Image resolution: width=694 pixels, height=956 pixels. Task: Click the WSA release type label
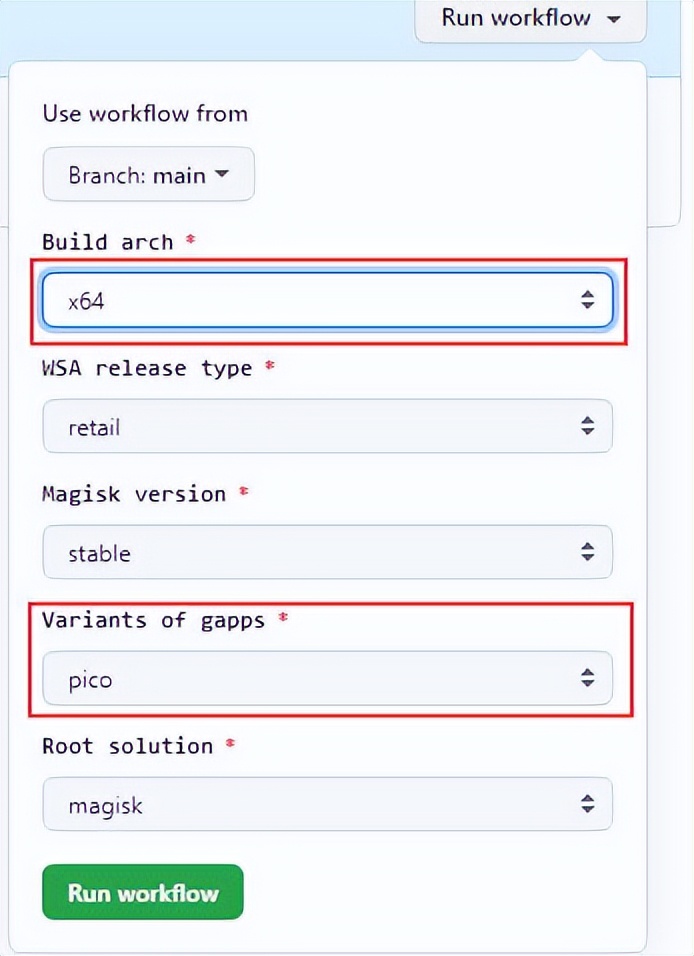(x=147, y=368)
